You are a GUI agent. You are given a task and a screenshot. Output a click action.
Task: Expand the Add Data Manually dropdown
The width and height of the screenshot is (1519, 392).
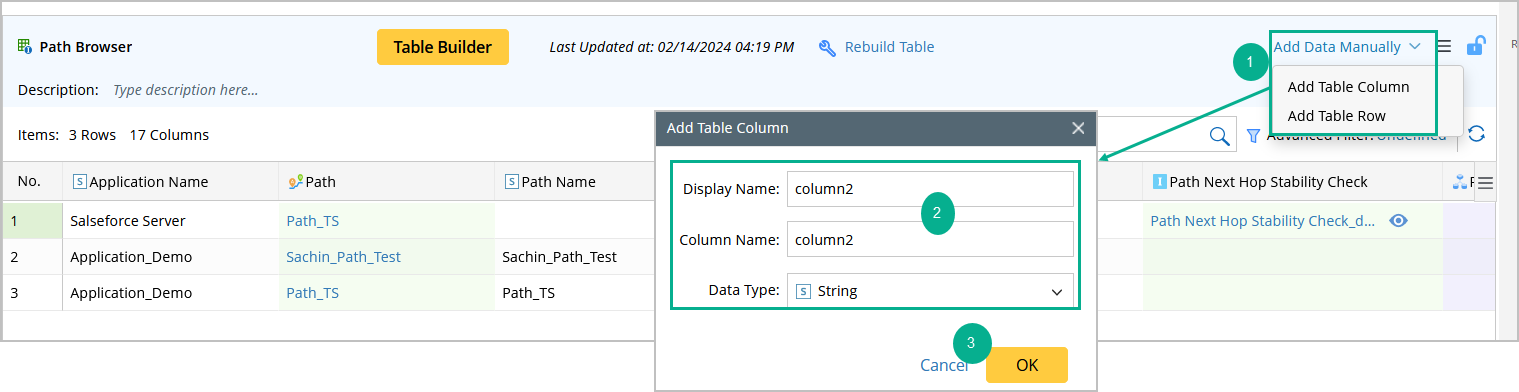pos(1347,46)
